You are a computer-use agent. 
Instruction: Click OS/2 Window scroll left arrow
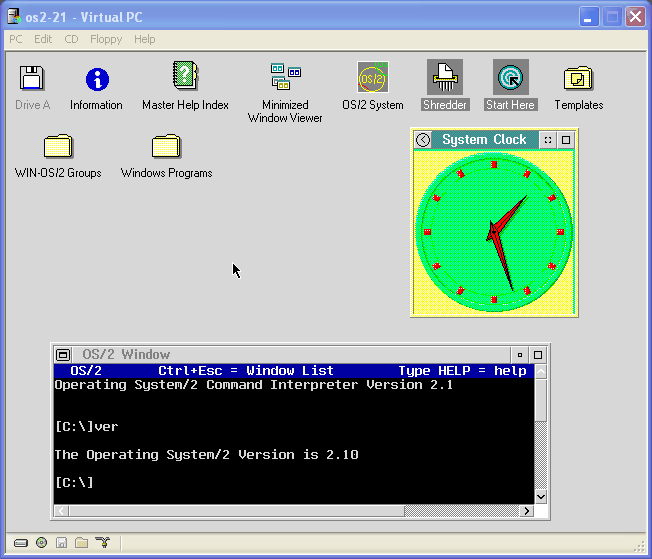(62, 511)
